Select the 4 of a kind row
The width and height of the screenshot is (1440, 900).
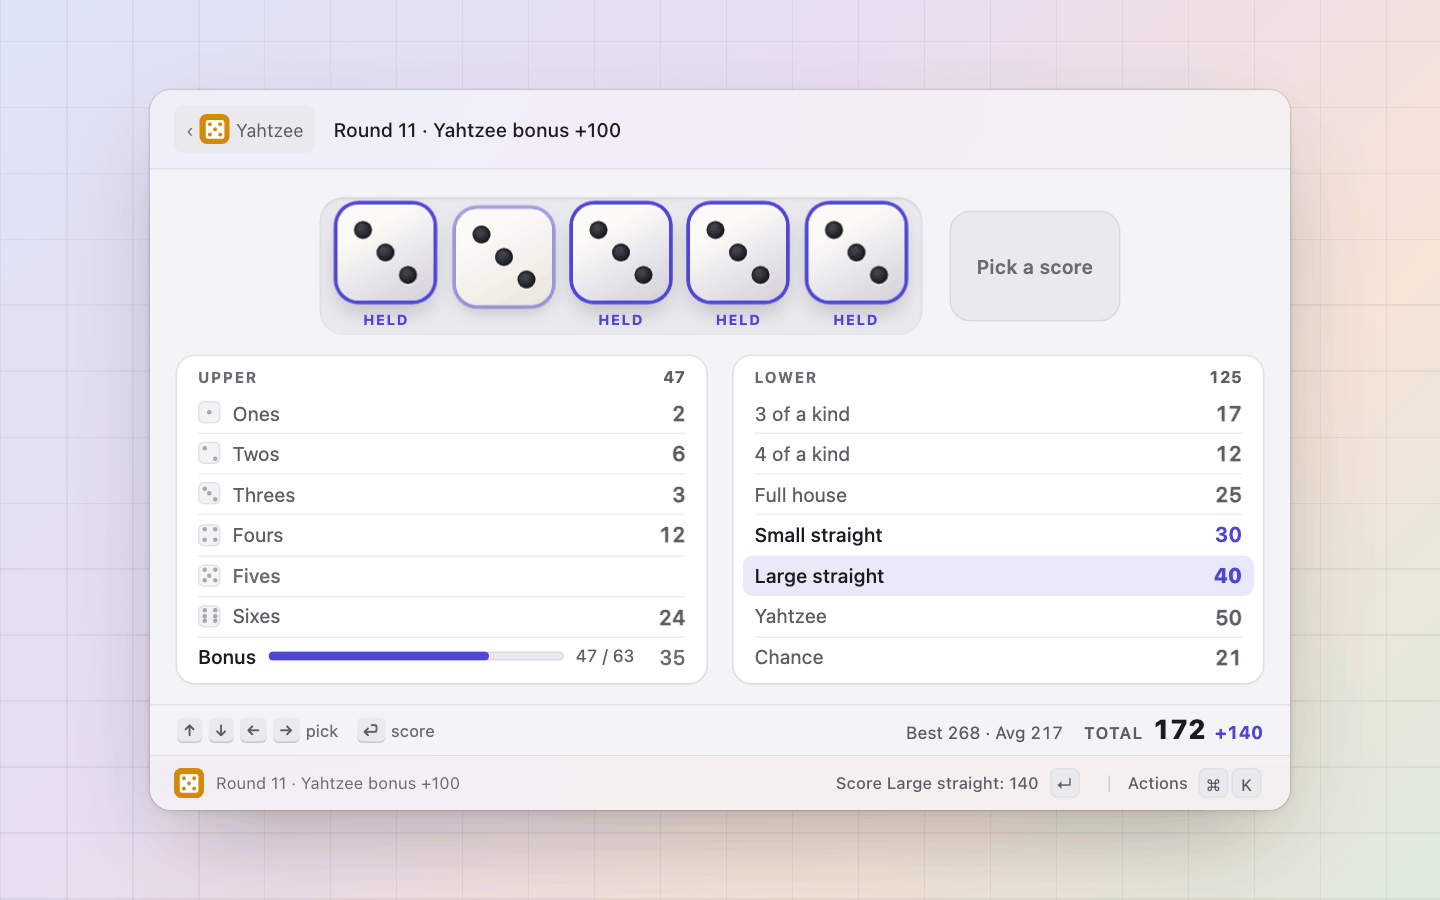998,454
